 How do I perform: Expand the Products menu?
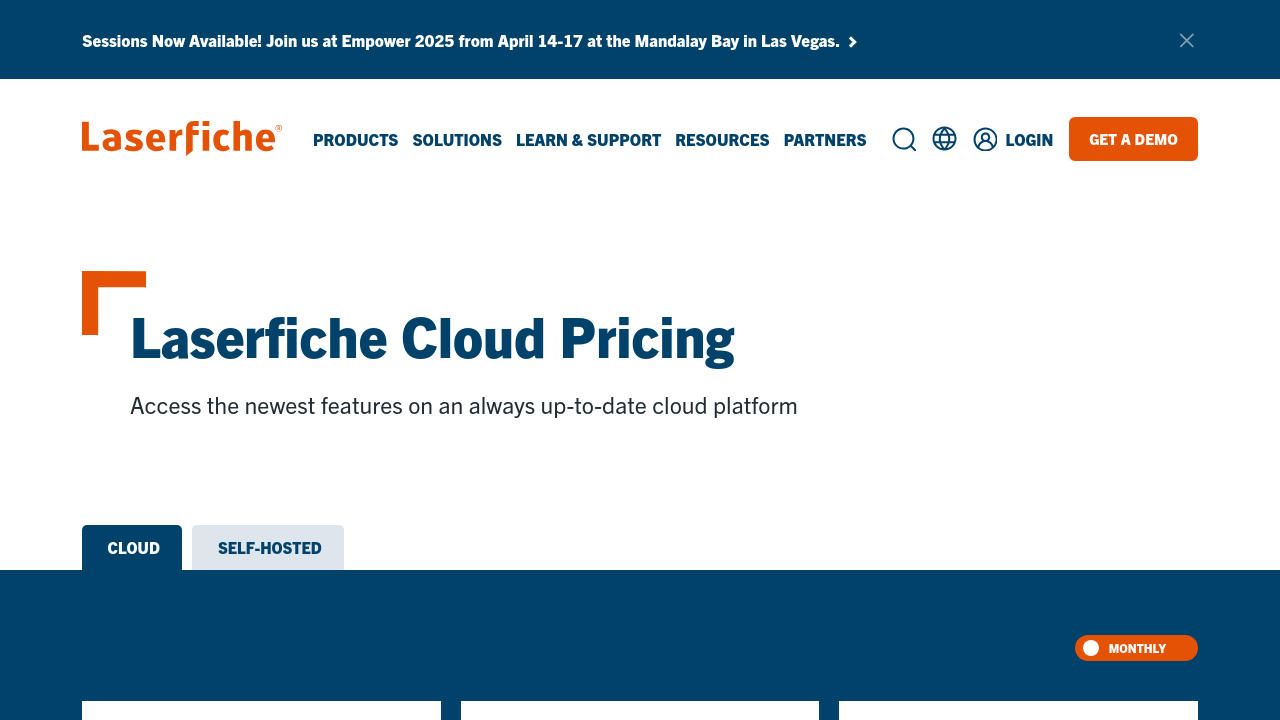coord(355,140)
